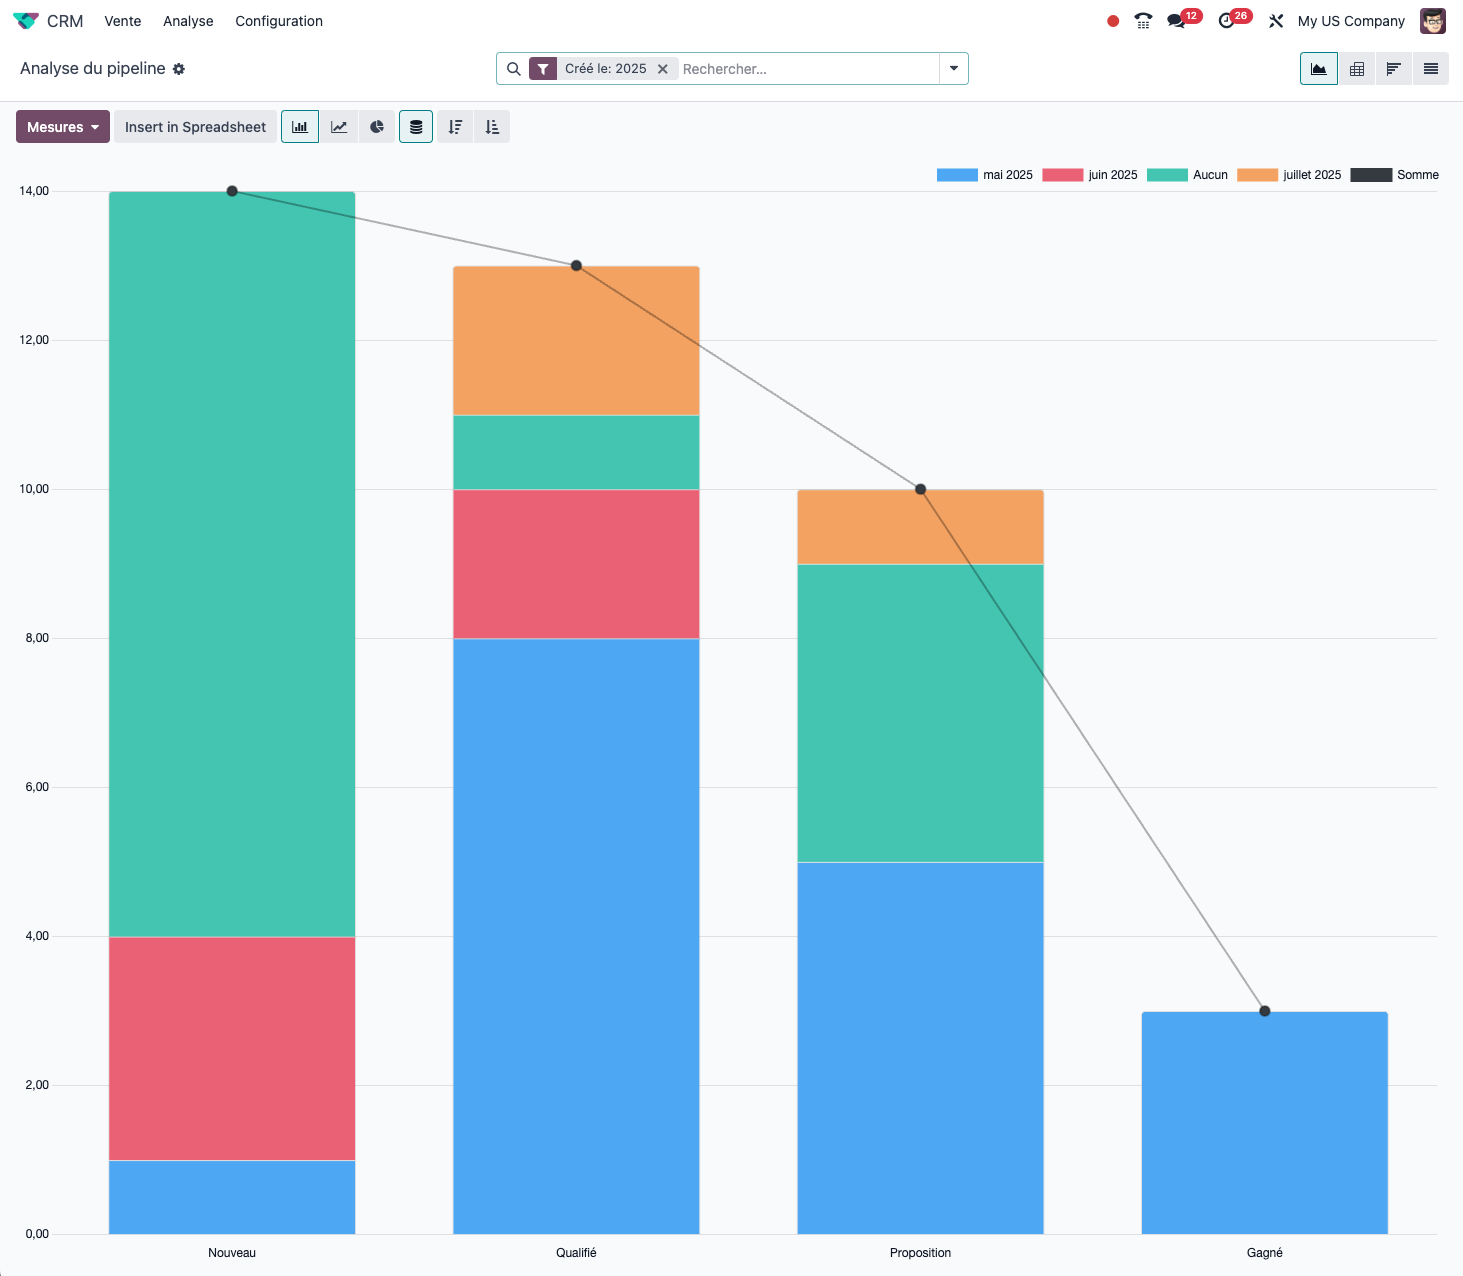The height and width of the screenshot is (1276, 1463).
Task: Open the Analyse menu
Action: coord(188,21)
